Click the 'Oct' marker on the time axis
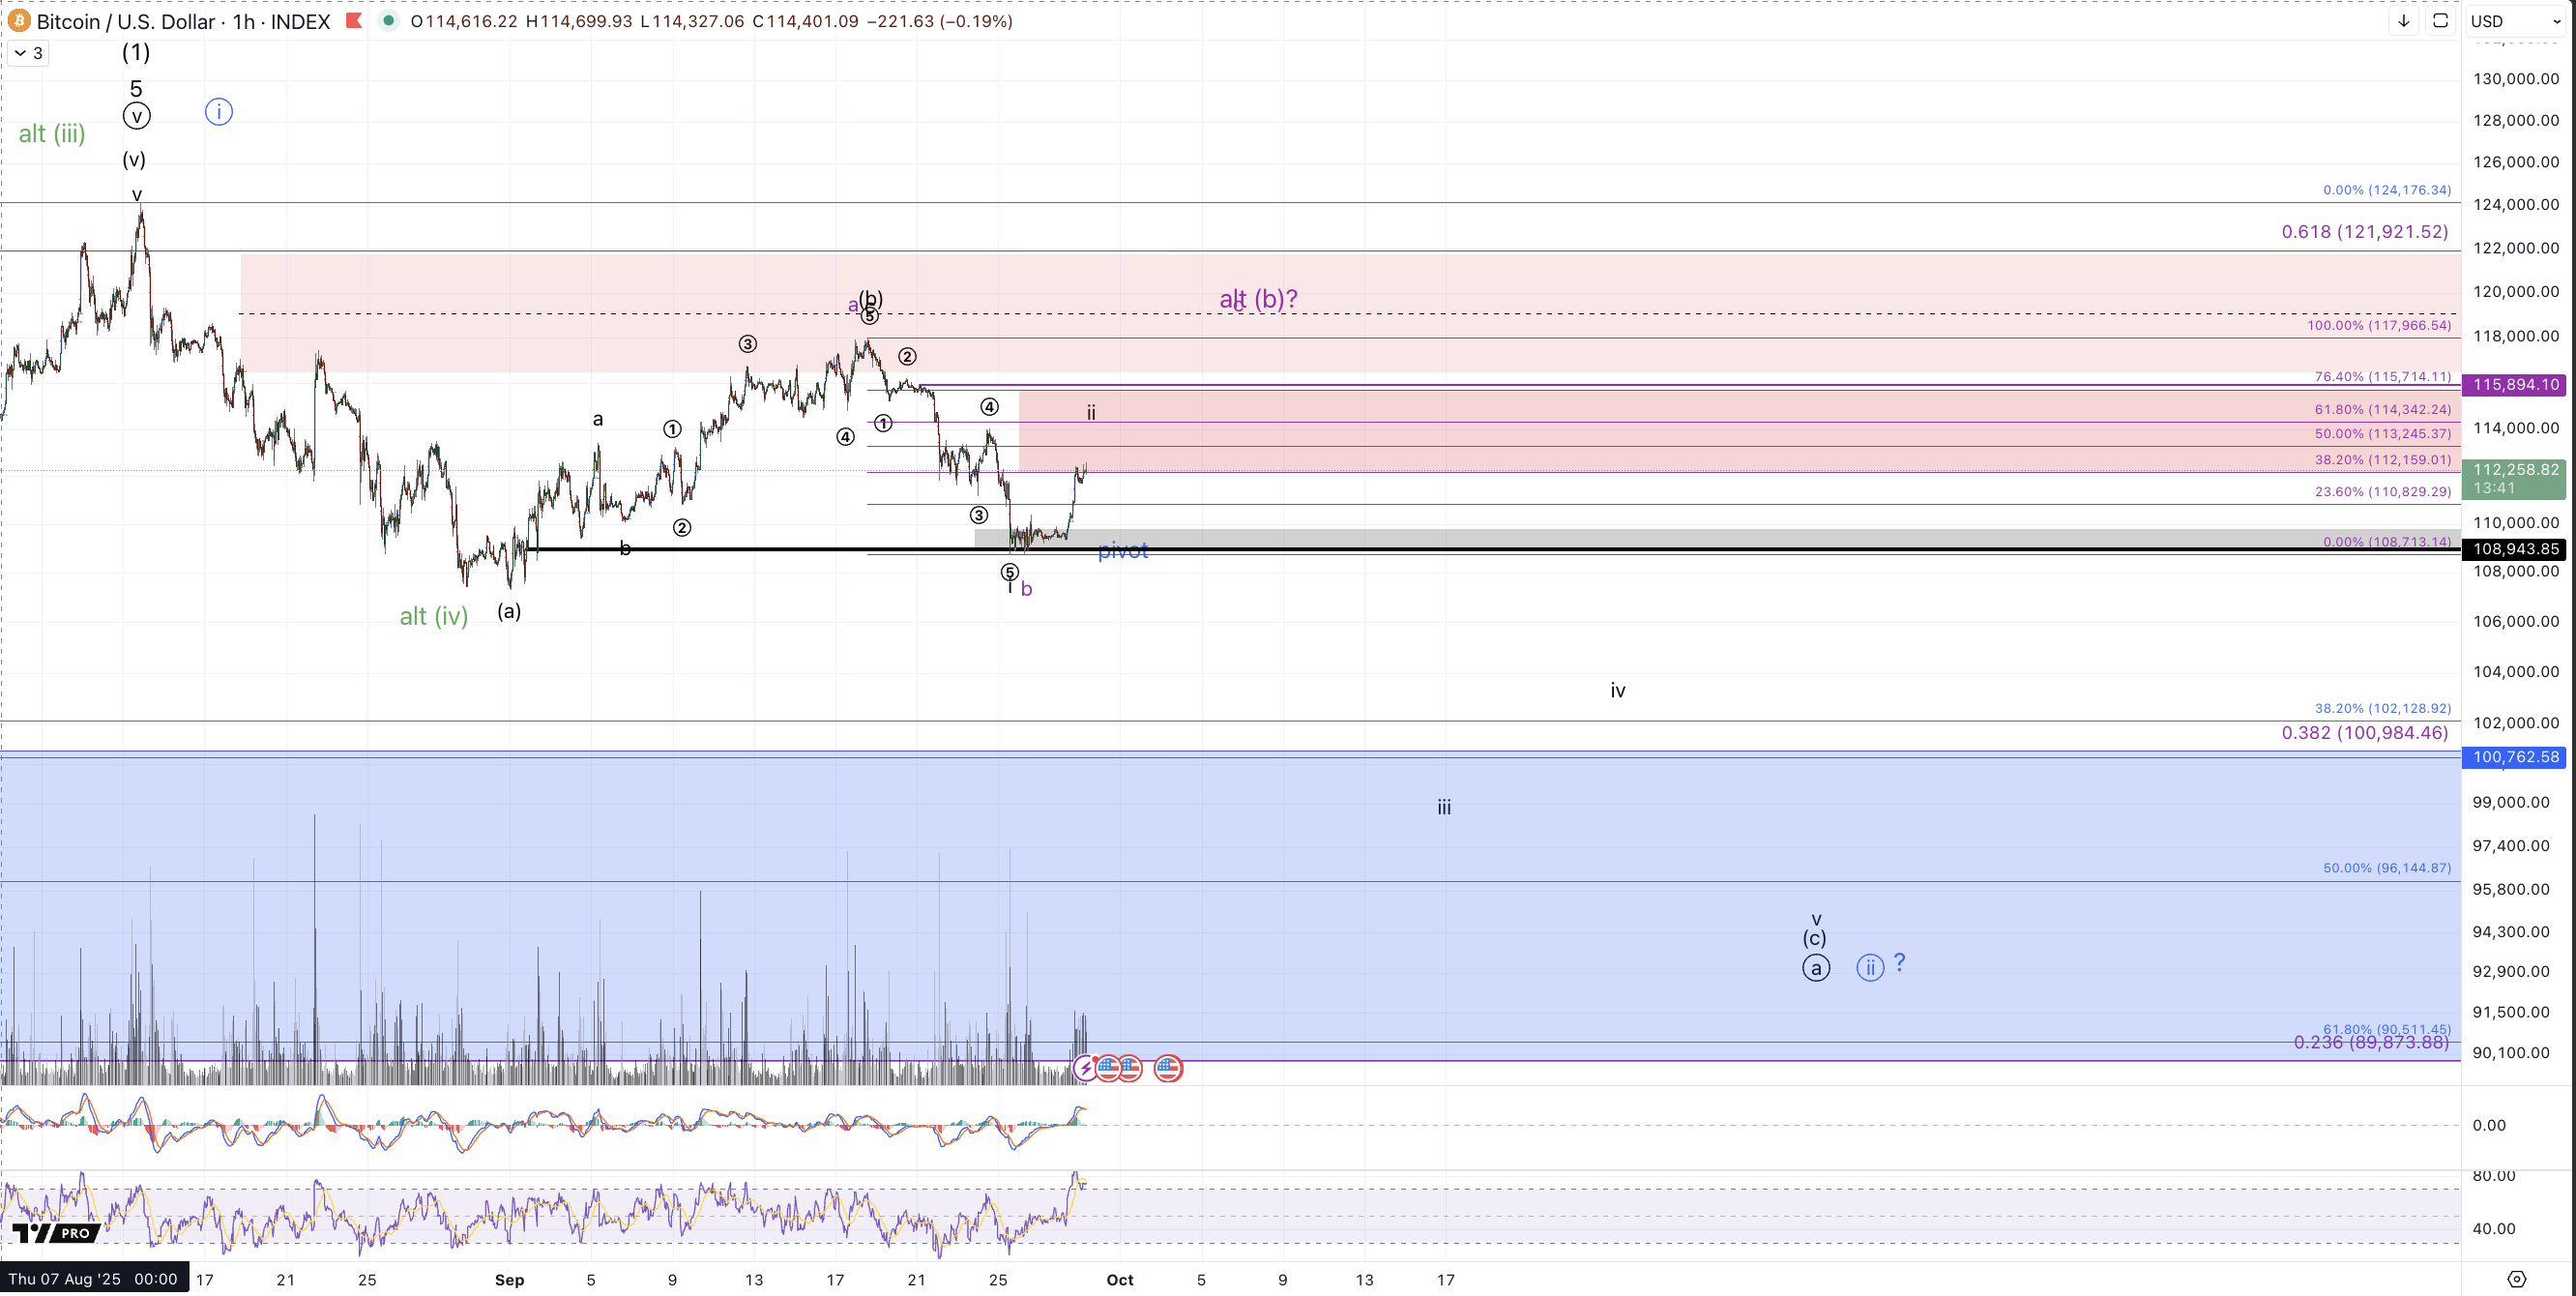The width and height of the screenshot is (2576, 1296). [1120, 1279]
